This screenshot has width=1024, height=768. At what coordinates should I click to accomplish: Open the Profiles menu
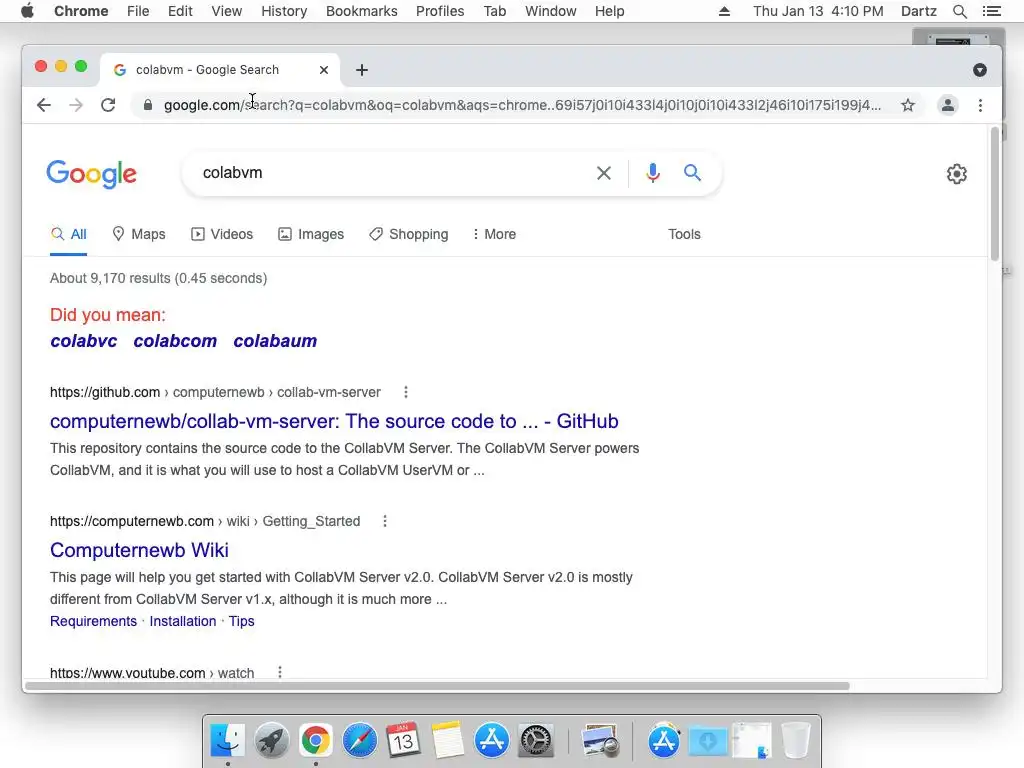pyautogui.click(x=440, y=11)
